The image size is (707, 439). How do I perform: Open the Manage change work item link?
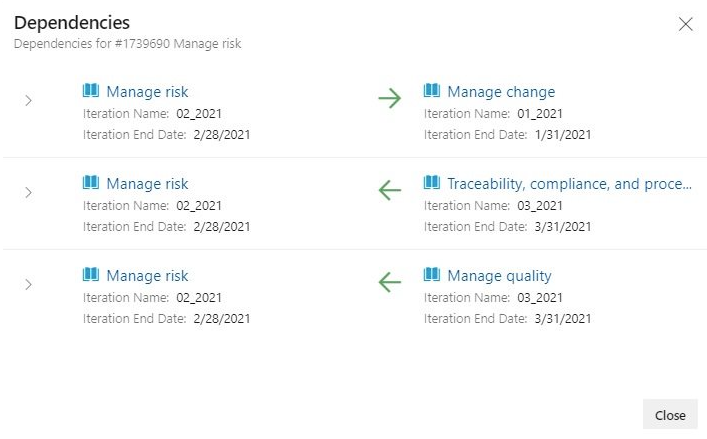(x=501, y=92)
